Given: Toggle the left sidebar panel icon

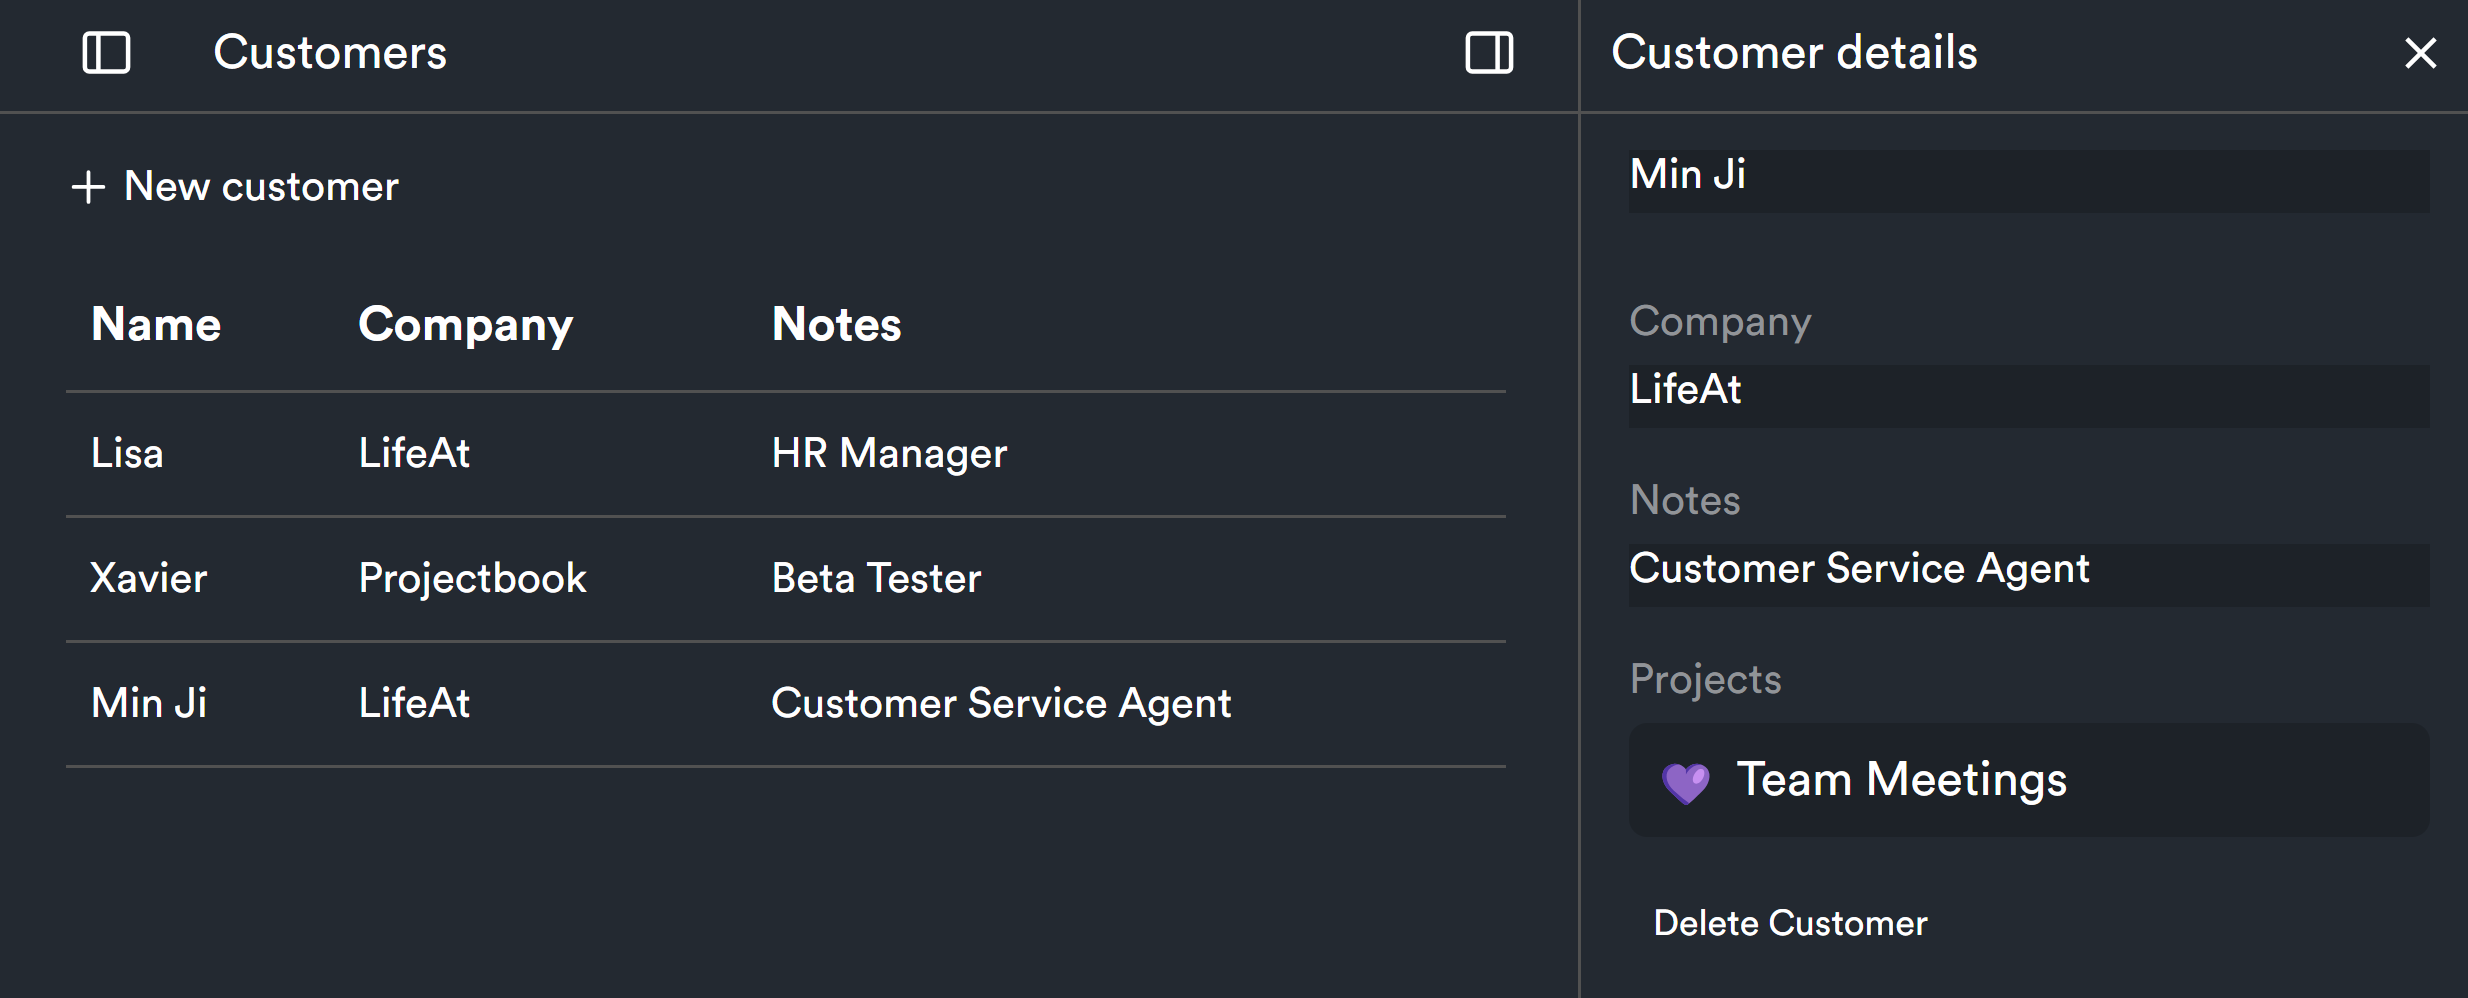Looking at the screenshot, I should [106, 53].
